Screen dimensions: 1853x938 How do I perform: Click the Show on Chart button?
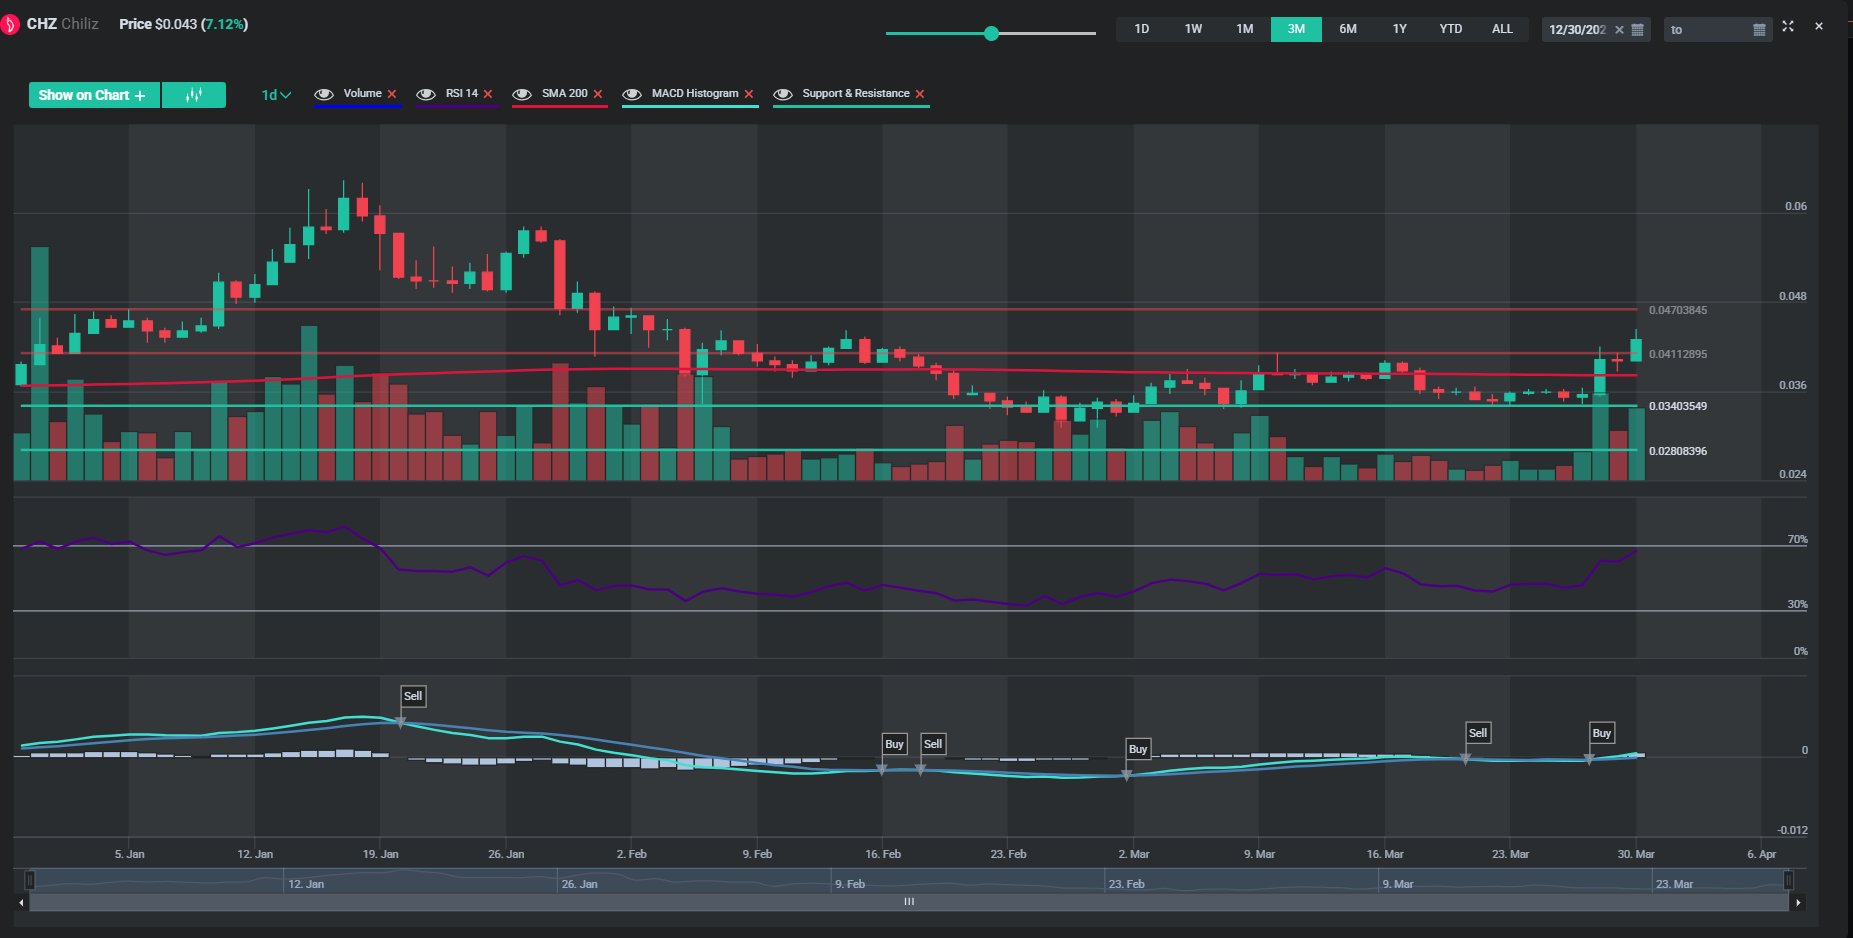pyautogui.click(x=93, y=95)
